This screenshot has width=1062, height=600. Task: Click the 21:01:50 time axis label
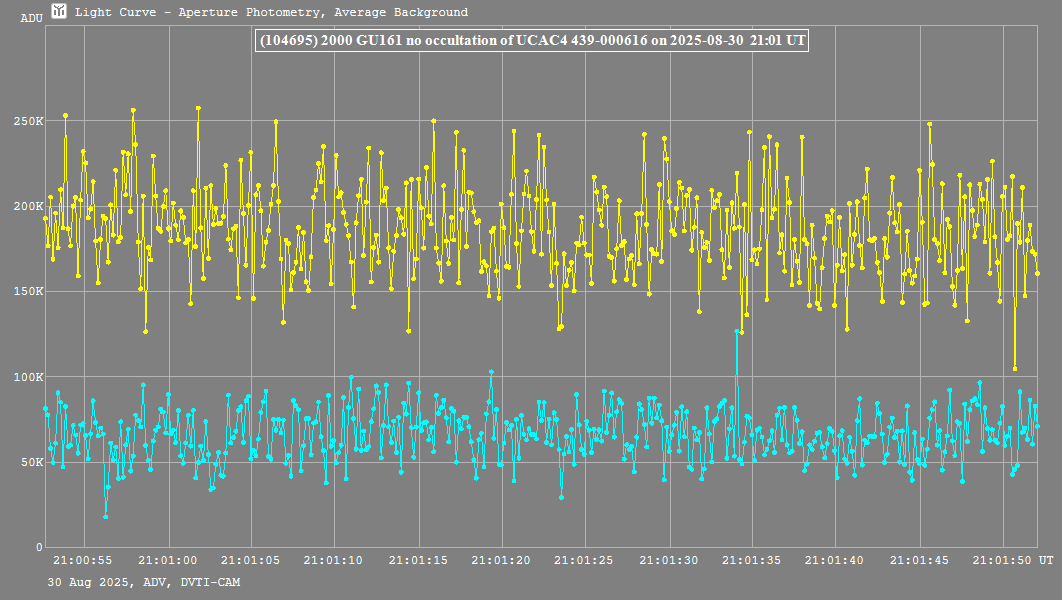point(1003,560)
